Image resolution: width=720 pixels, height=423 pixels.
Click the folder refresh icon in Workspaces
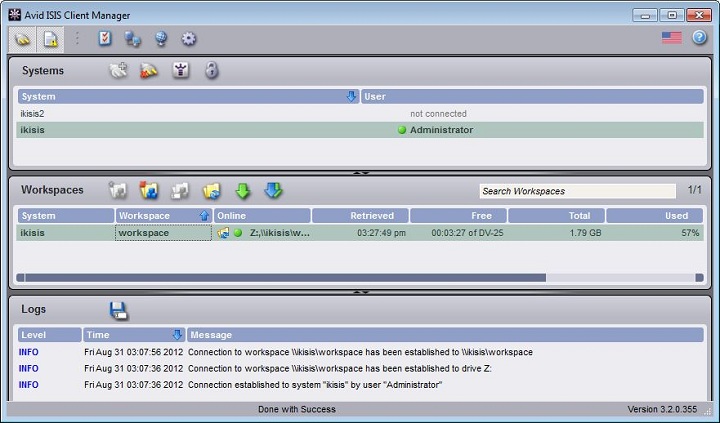coord(211,191)
